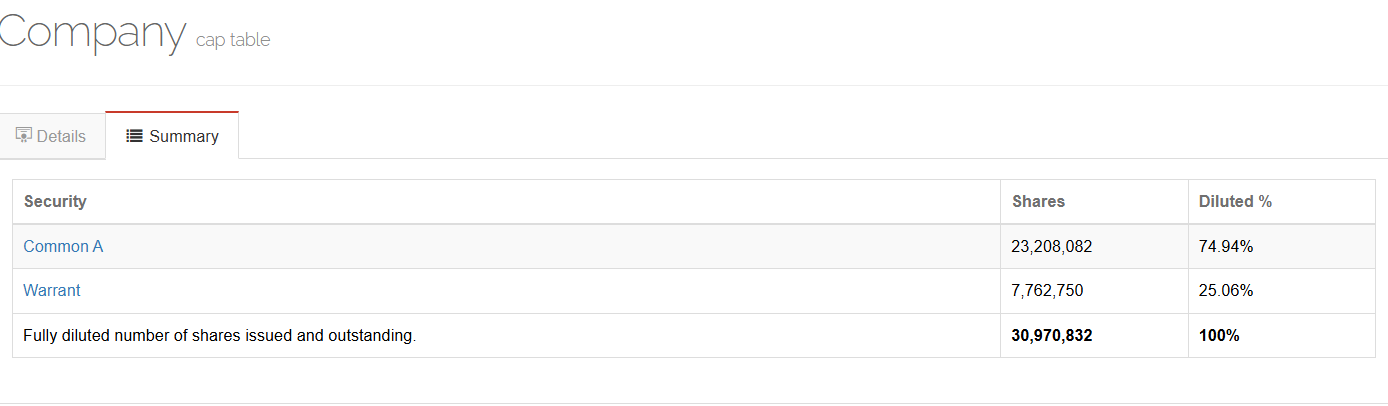Click the presentation icon on Details tab
Viewport: 1388px width, 406px height.
coord(24,135)
